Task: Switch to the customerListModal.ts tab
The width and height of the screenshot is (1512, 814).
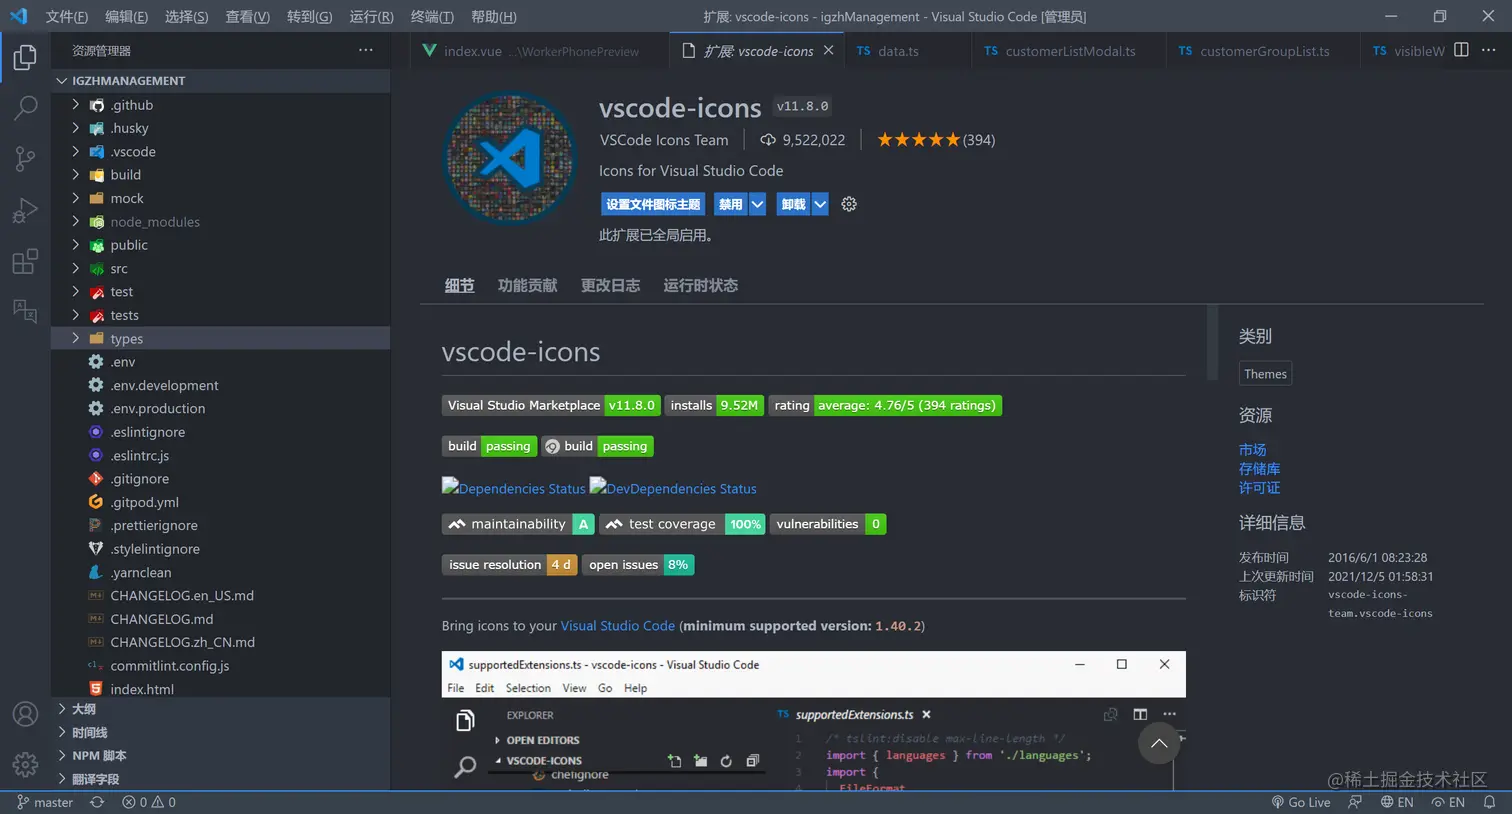Action: coord(1069,51)
